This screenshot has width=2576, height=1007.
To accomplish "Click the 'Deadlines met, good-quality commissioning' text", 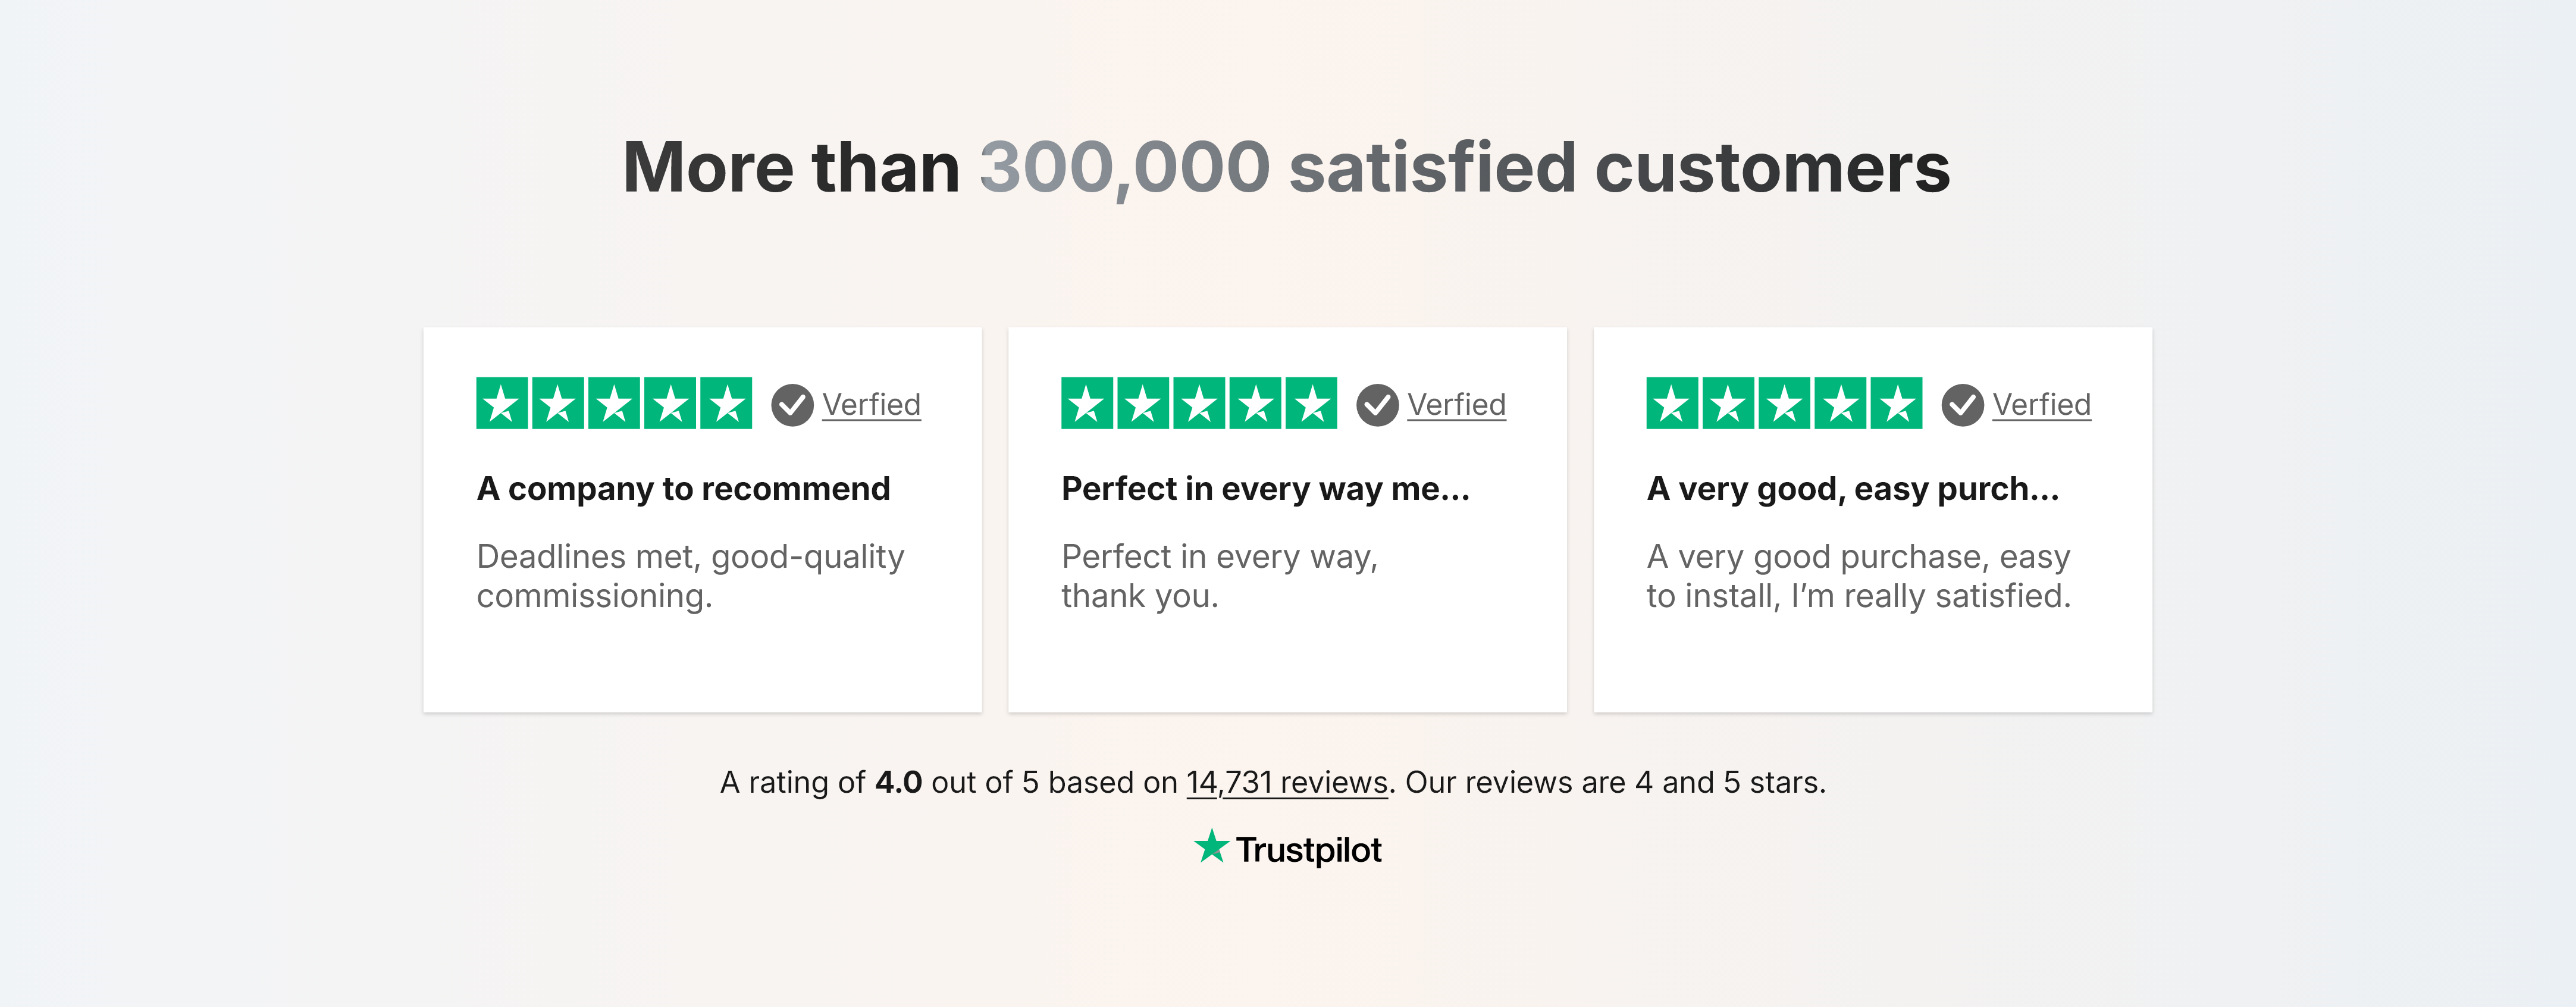I will [690, 576].
